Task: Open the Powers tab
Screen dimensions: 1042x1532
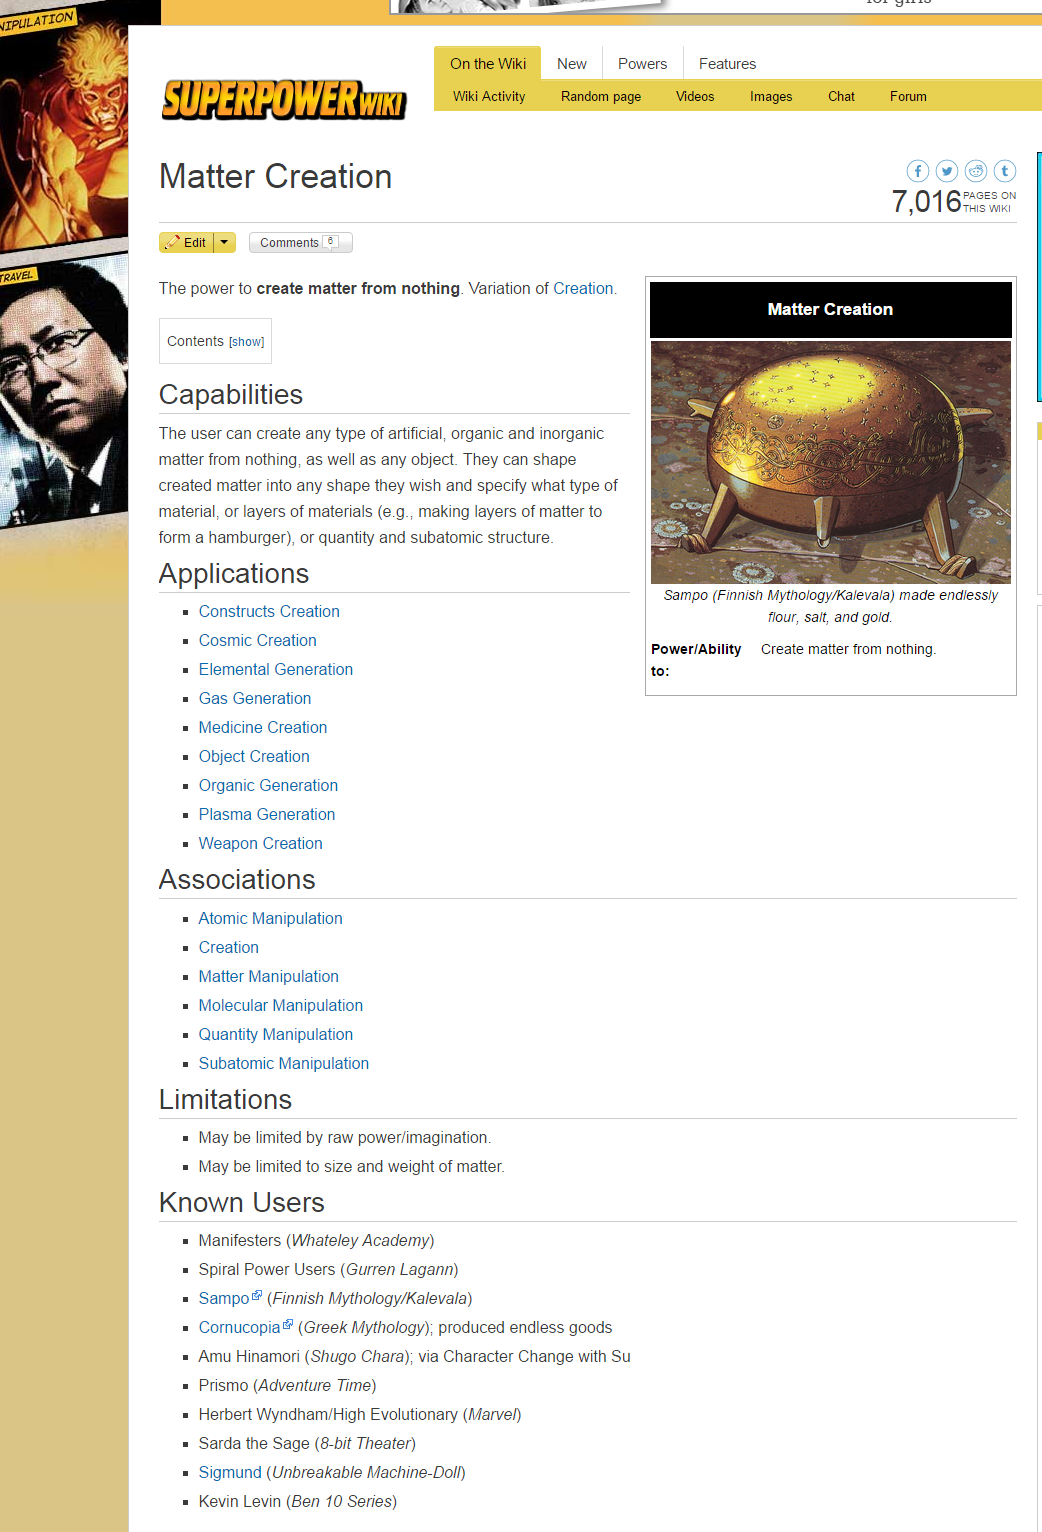Action: (x=642, y=63)
